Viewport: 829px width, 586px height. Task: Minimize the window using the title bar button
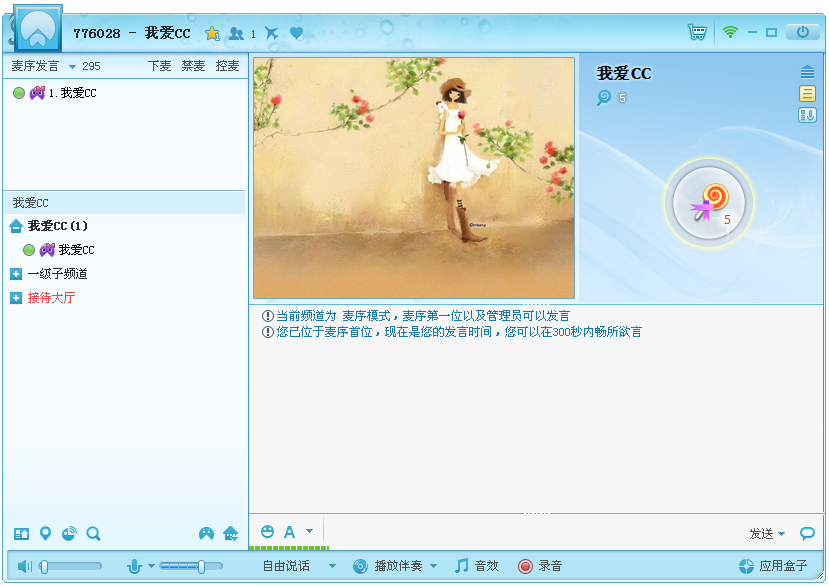tap(752, 33)
